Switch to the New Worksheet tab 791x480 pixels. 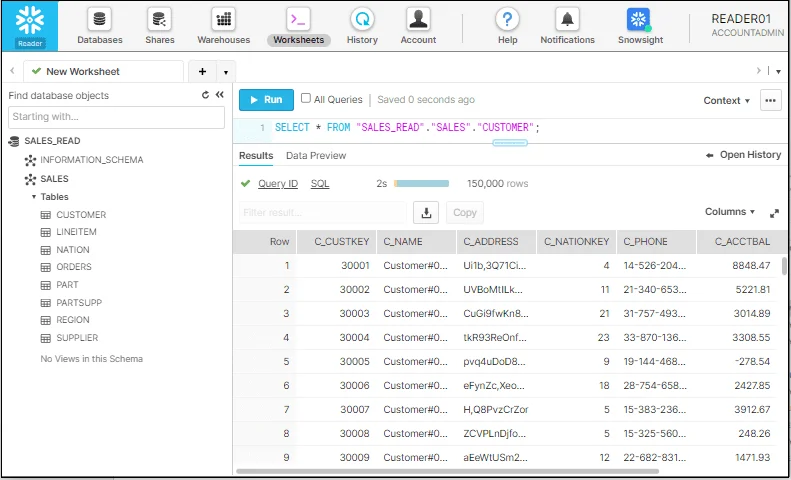tap(103, 72)
